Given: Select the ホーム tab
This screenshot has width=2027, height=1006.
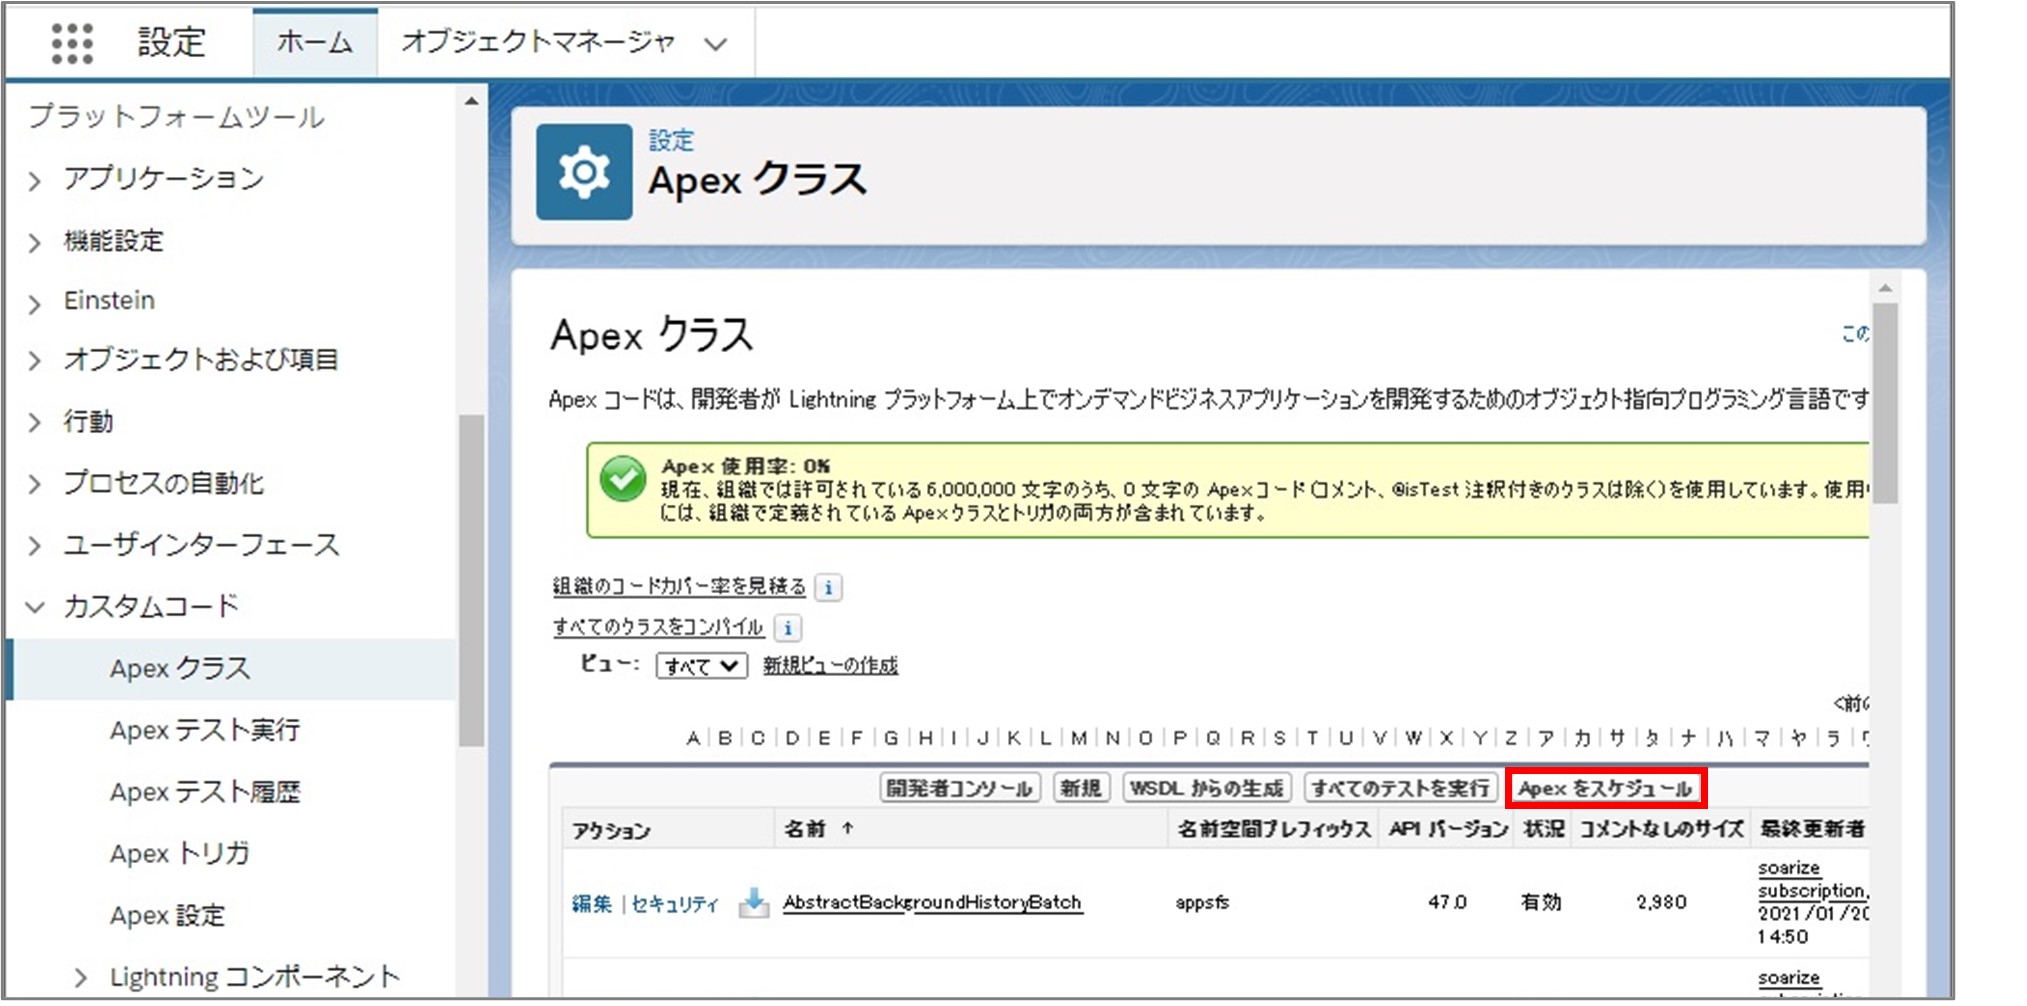Looking at the screenshot, I should click(315, 43).
